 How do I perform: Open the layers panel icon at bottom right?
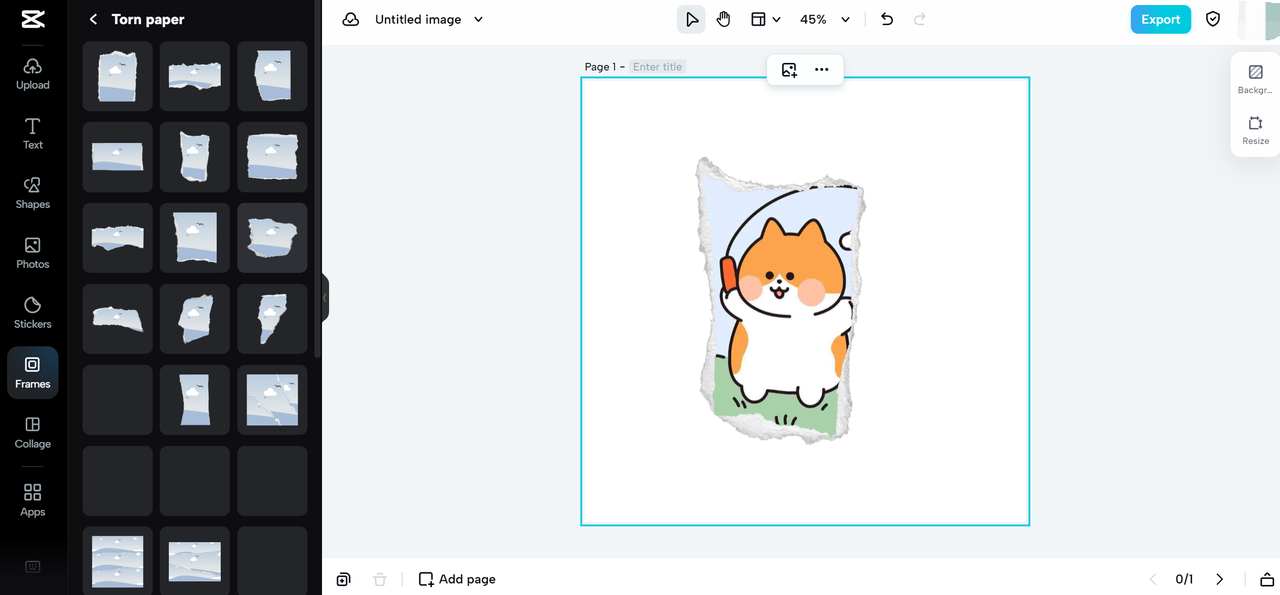coord(1266,579)
